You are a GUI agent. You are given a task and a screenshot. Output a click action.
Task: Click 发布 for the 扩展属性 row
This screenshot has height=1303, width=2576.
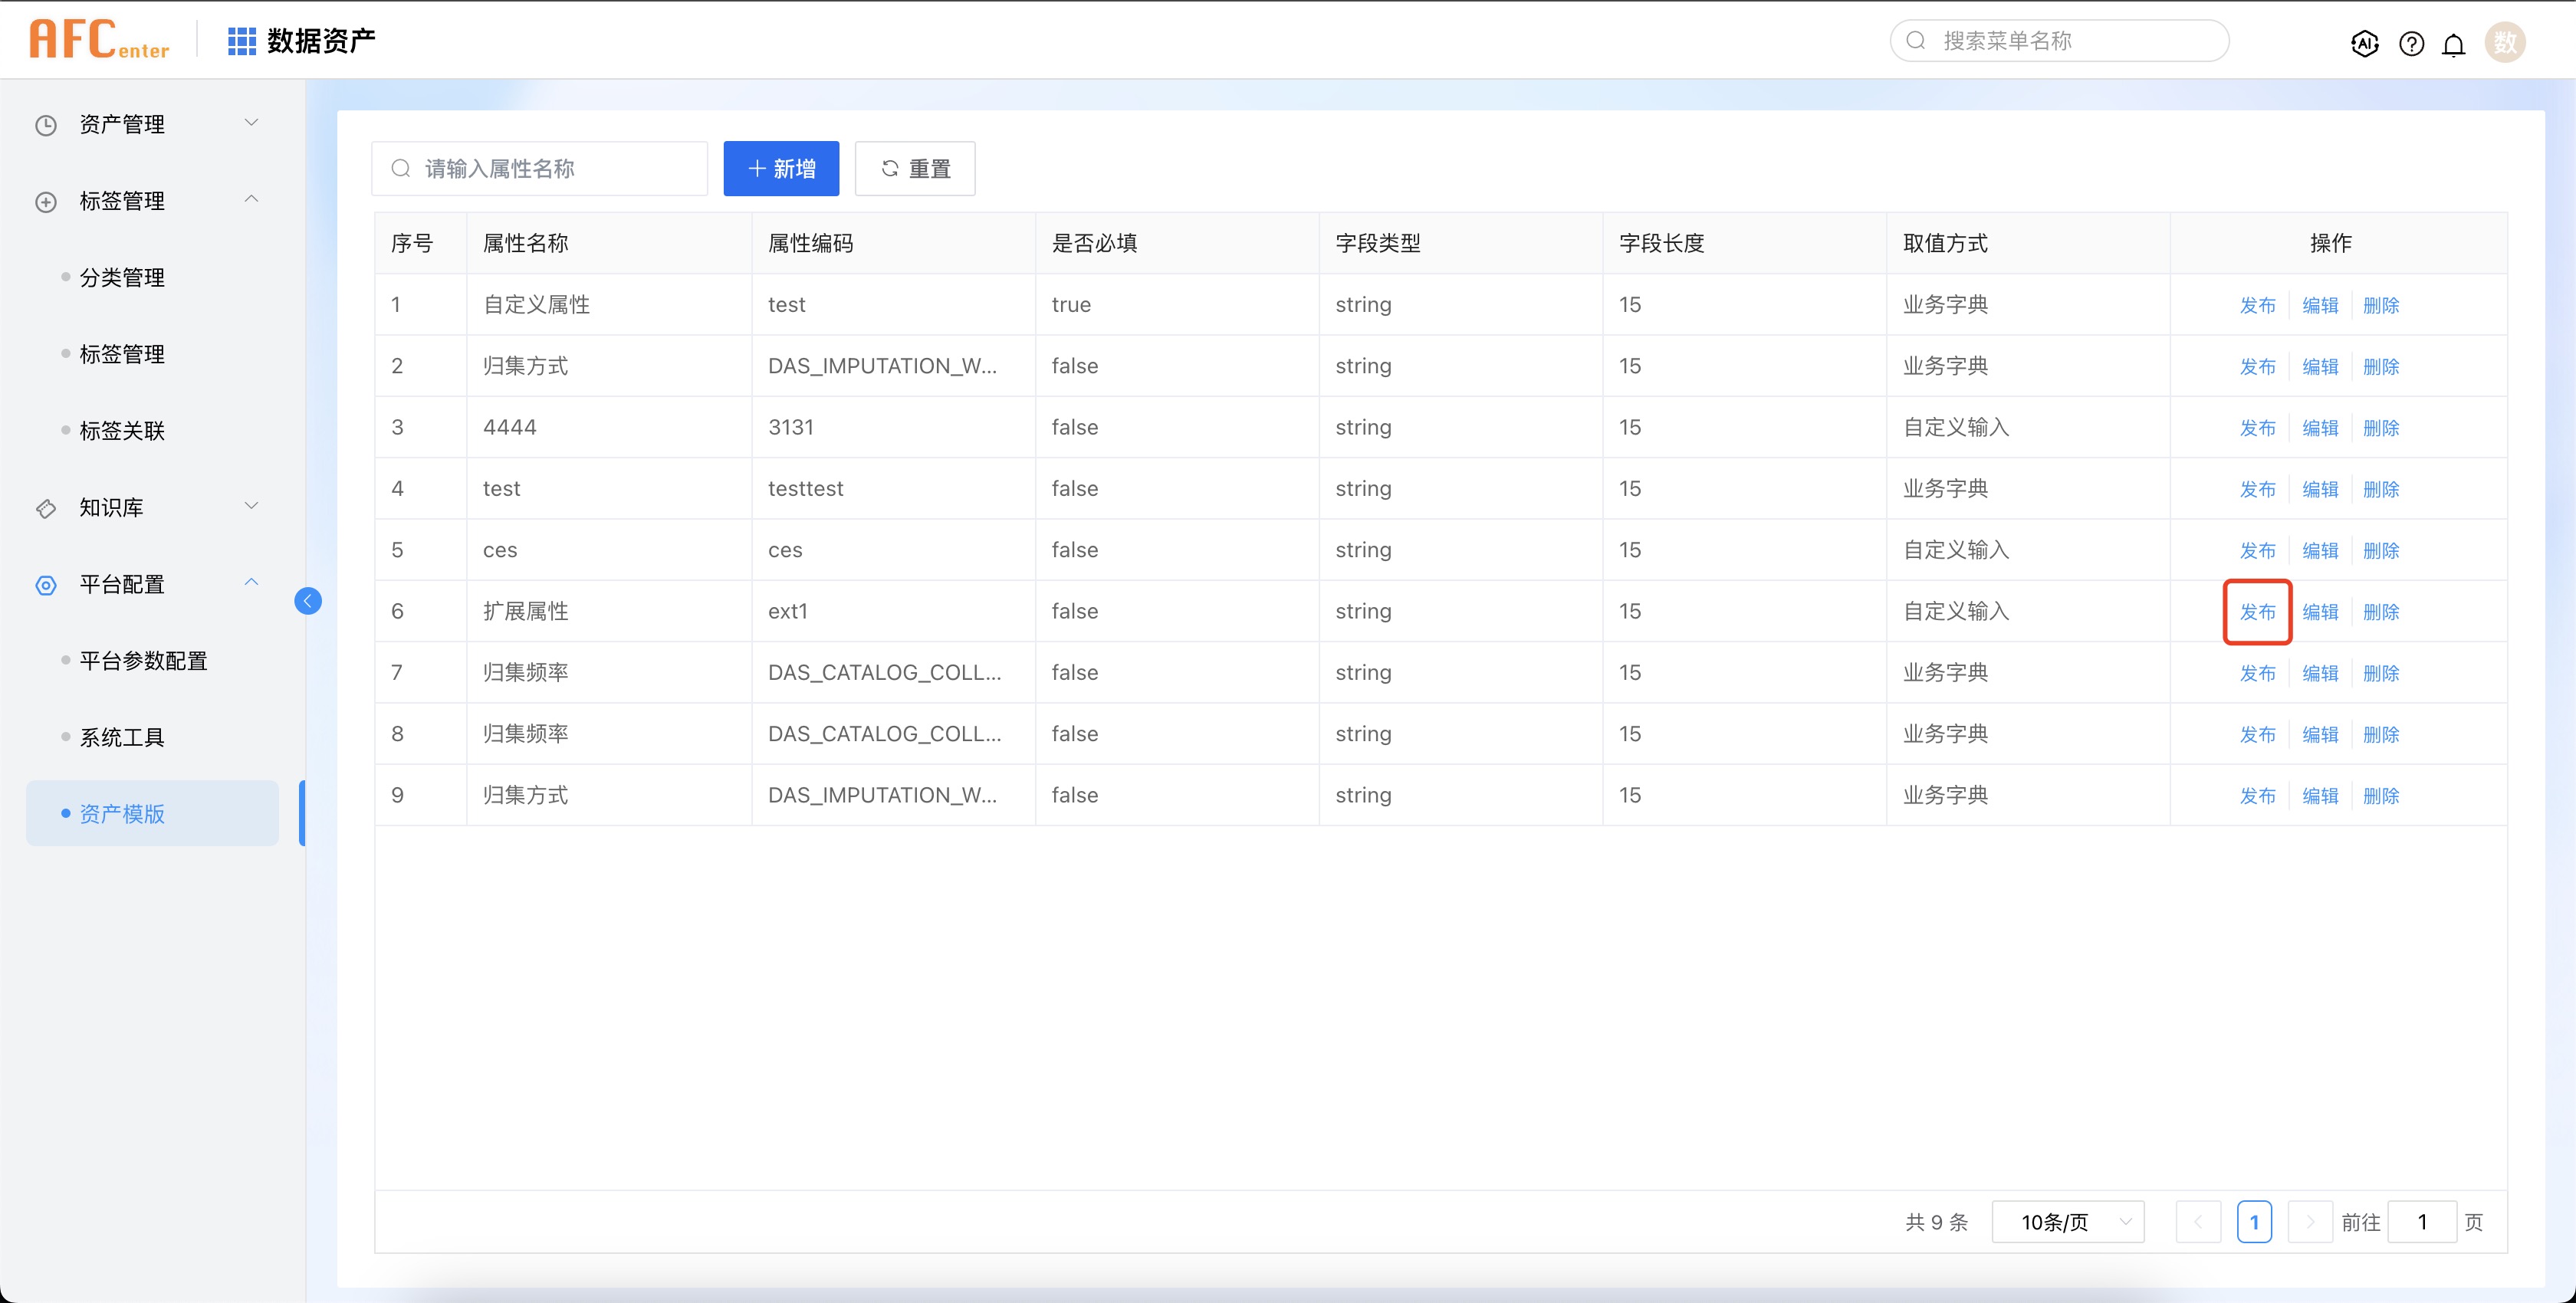point(2257,612)
